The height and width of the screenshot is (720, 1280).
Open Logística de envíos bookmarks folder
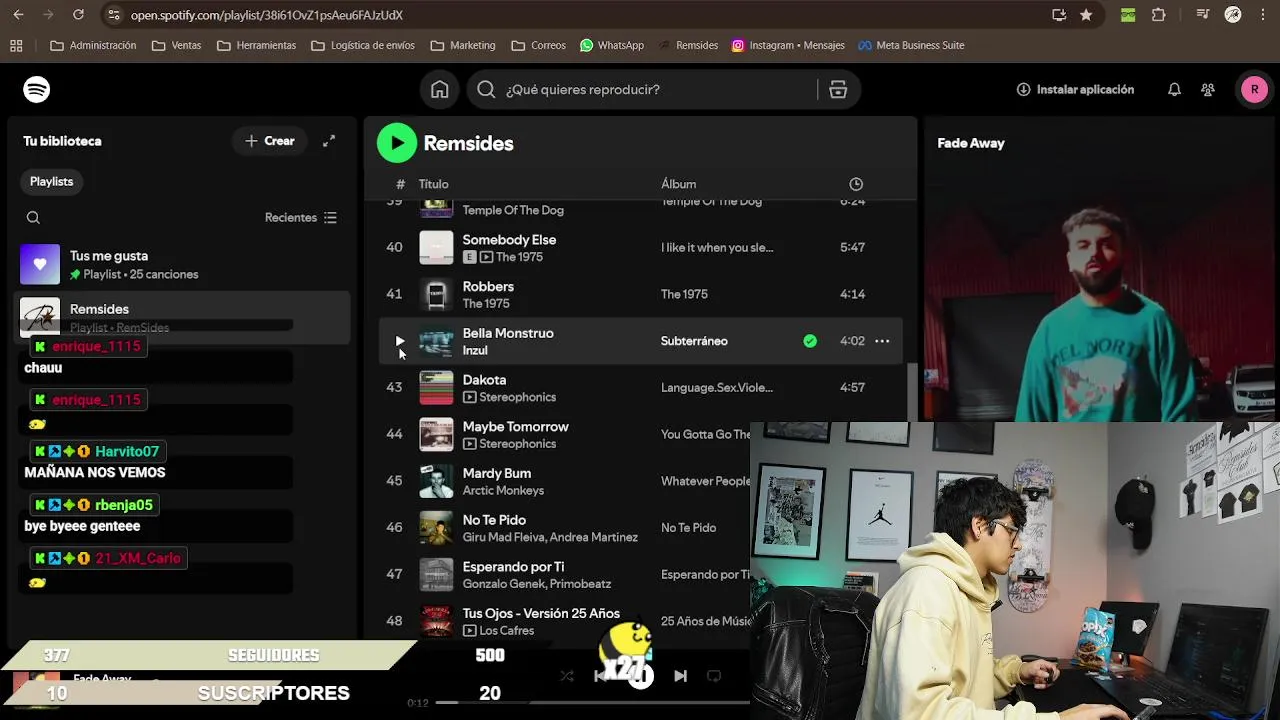(x=363, y=45)
